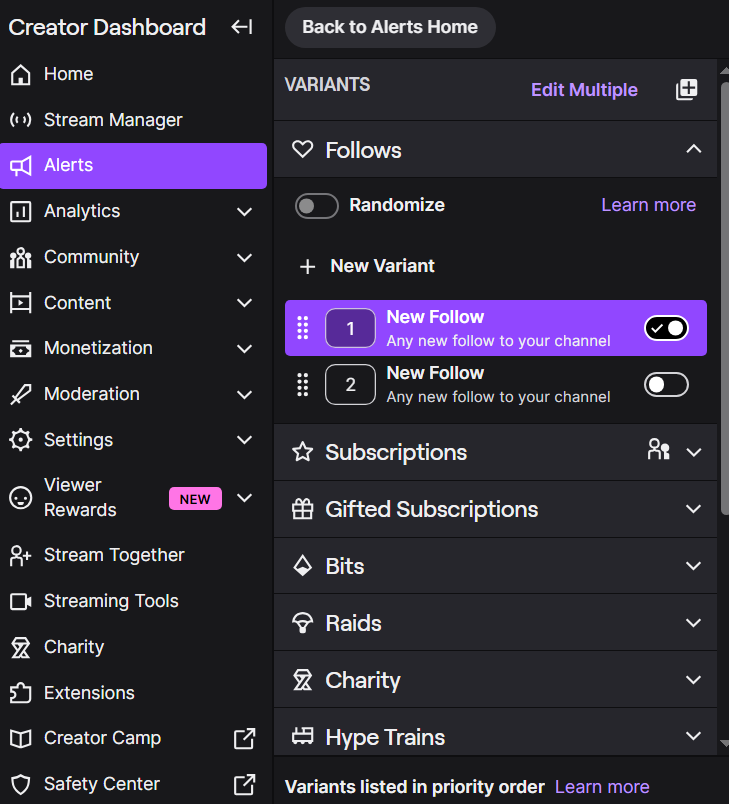729x804 pixels.
Task: Click the Follows heart icon
Action: click(302, 150)
